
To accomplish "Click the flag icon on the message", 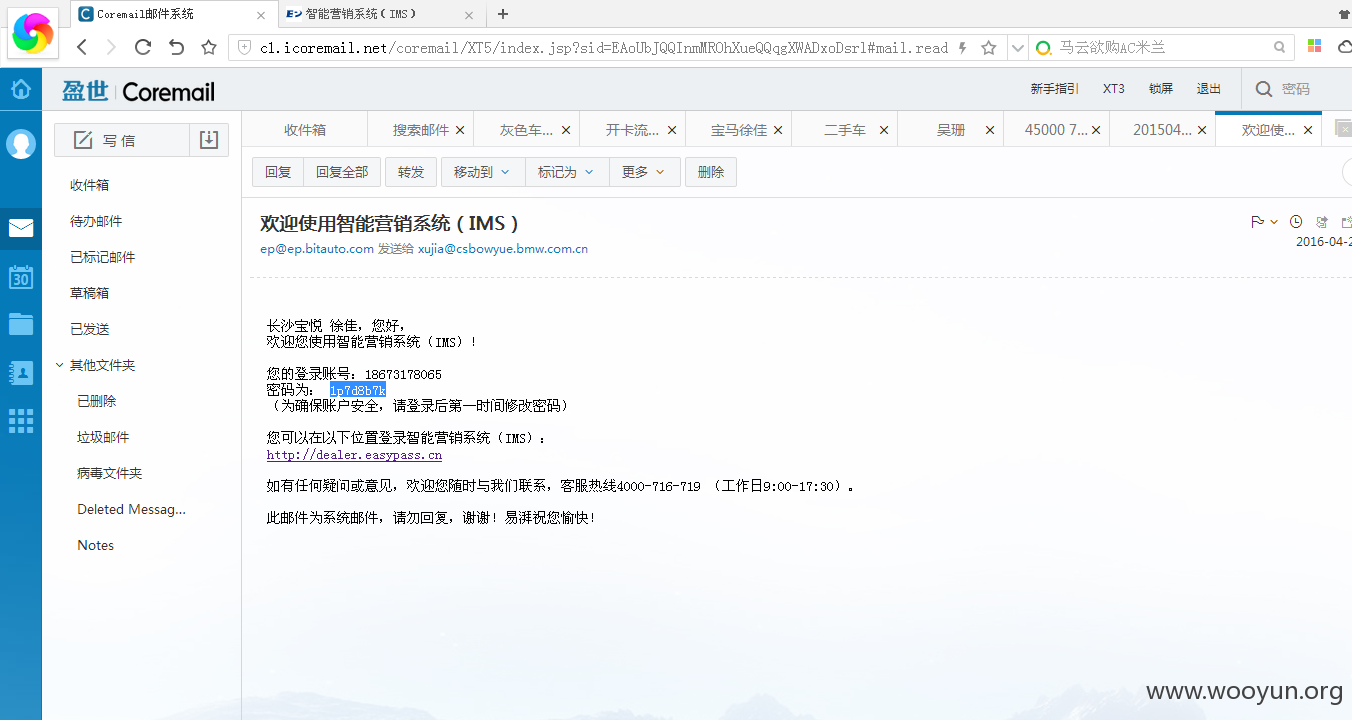I will (1257, 222).
